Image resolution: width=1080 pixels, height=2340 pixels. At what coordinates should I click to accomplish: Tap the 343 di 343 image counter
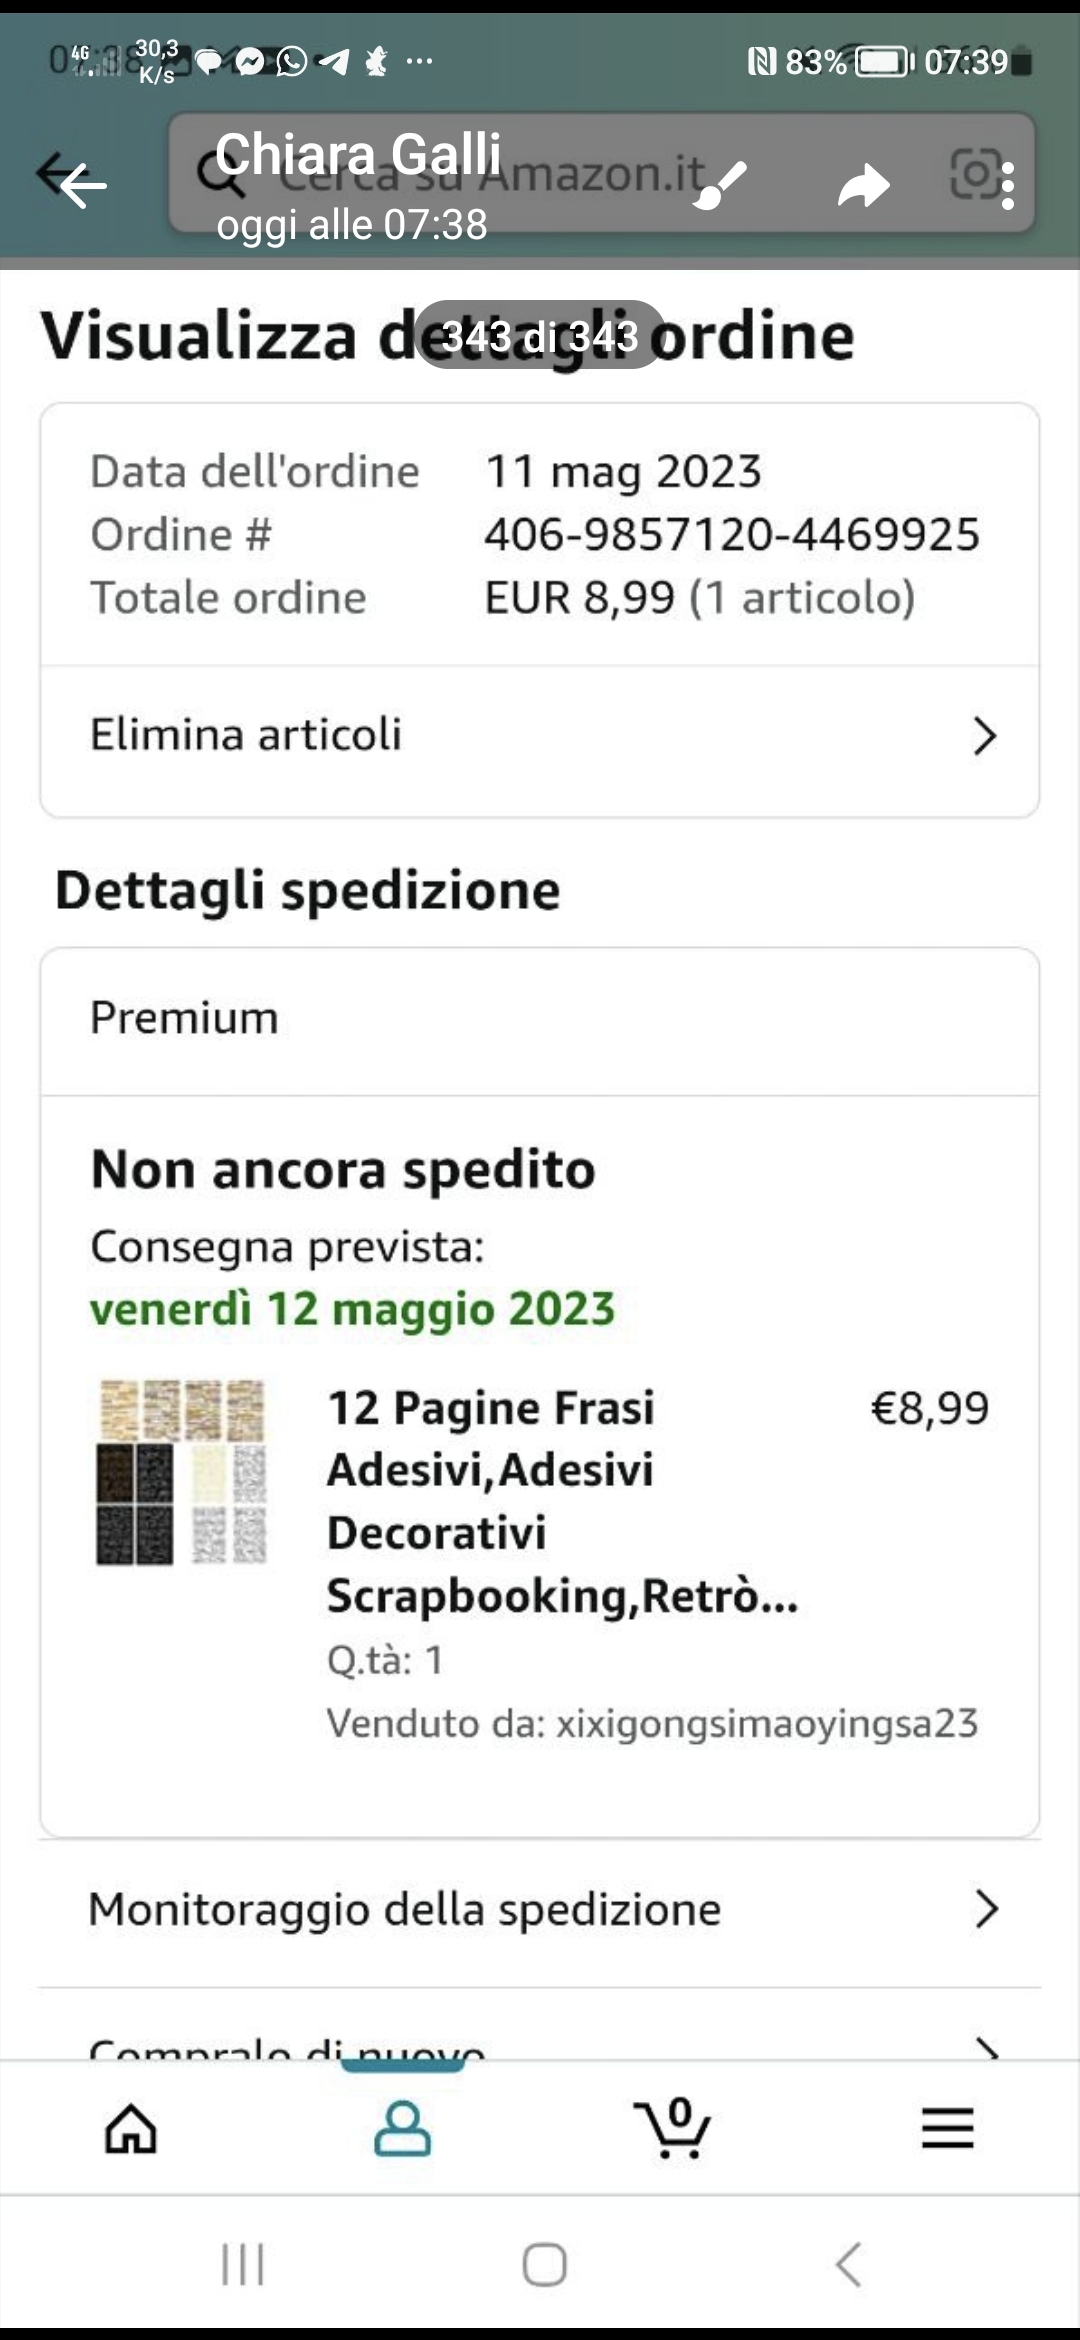[x=540, y=336]
